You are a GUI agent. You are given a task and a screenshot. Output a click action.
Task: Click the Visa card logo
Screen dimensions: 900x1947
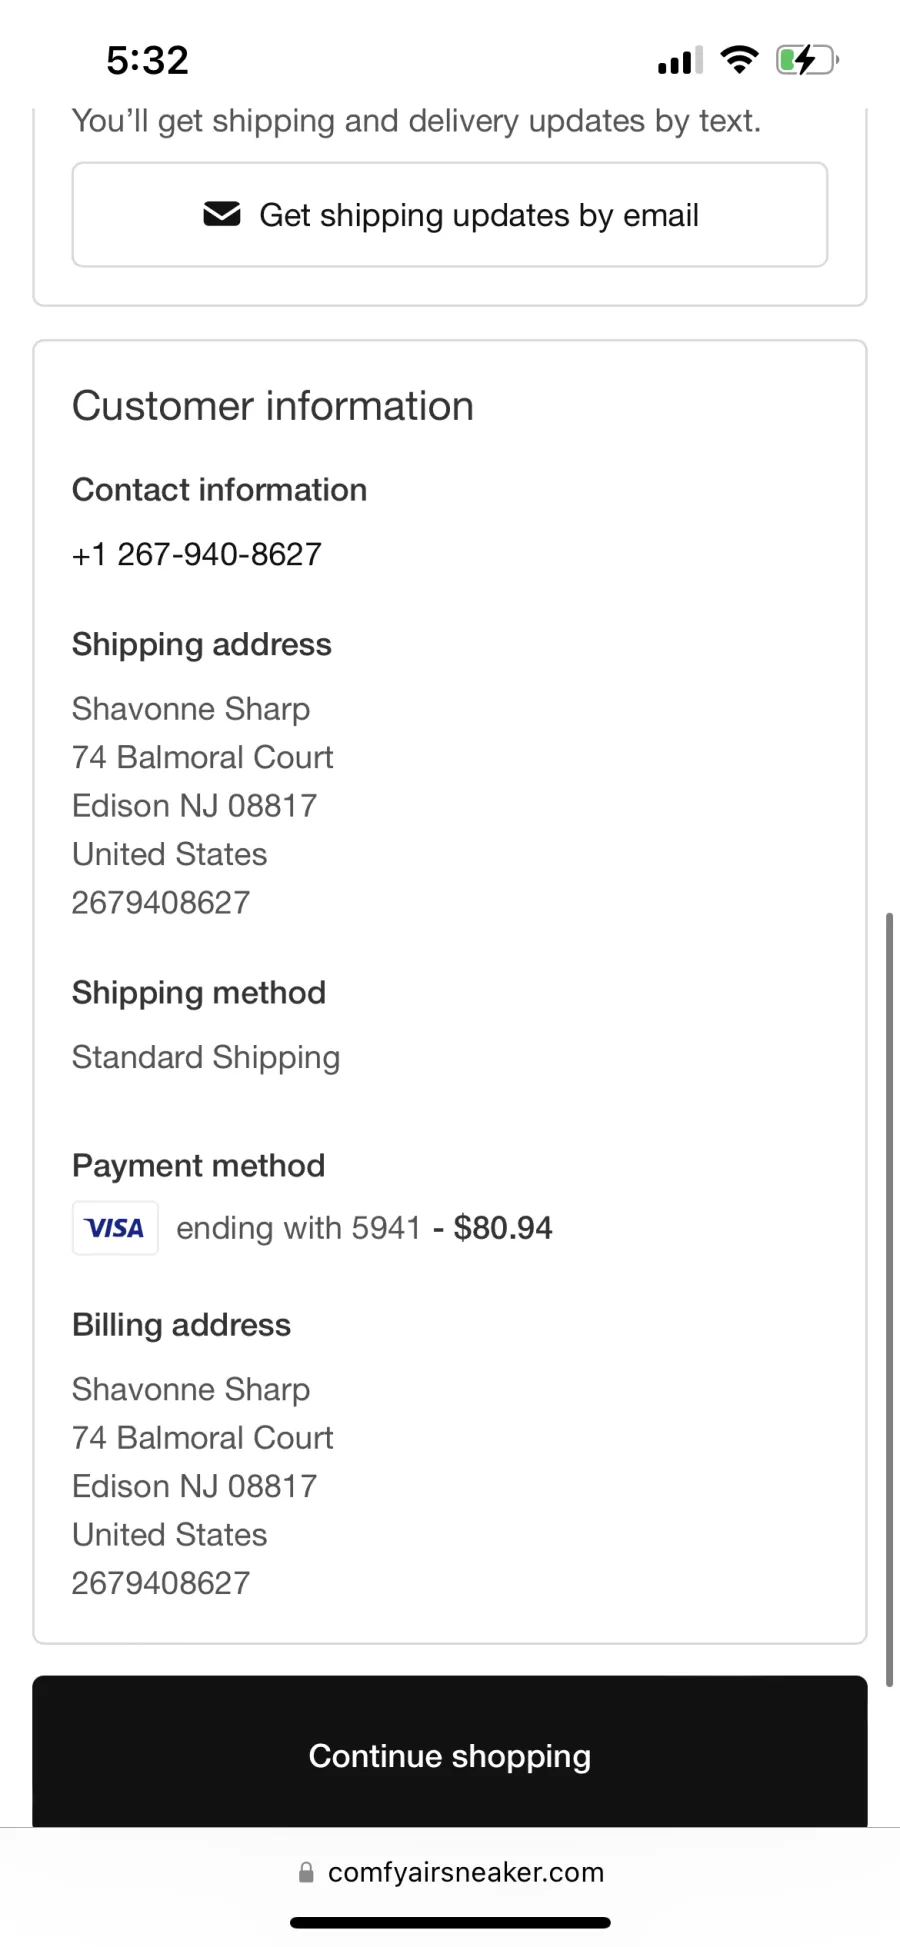115,1228
